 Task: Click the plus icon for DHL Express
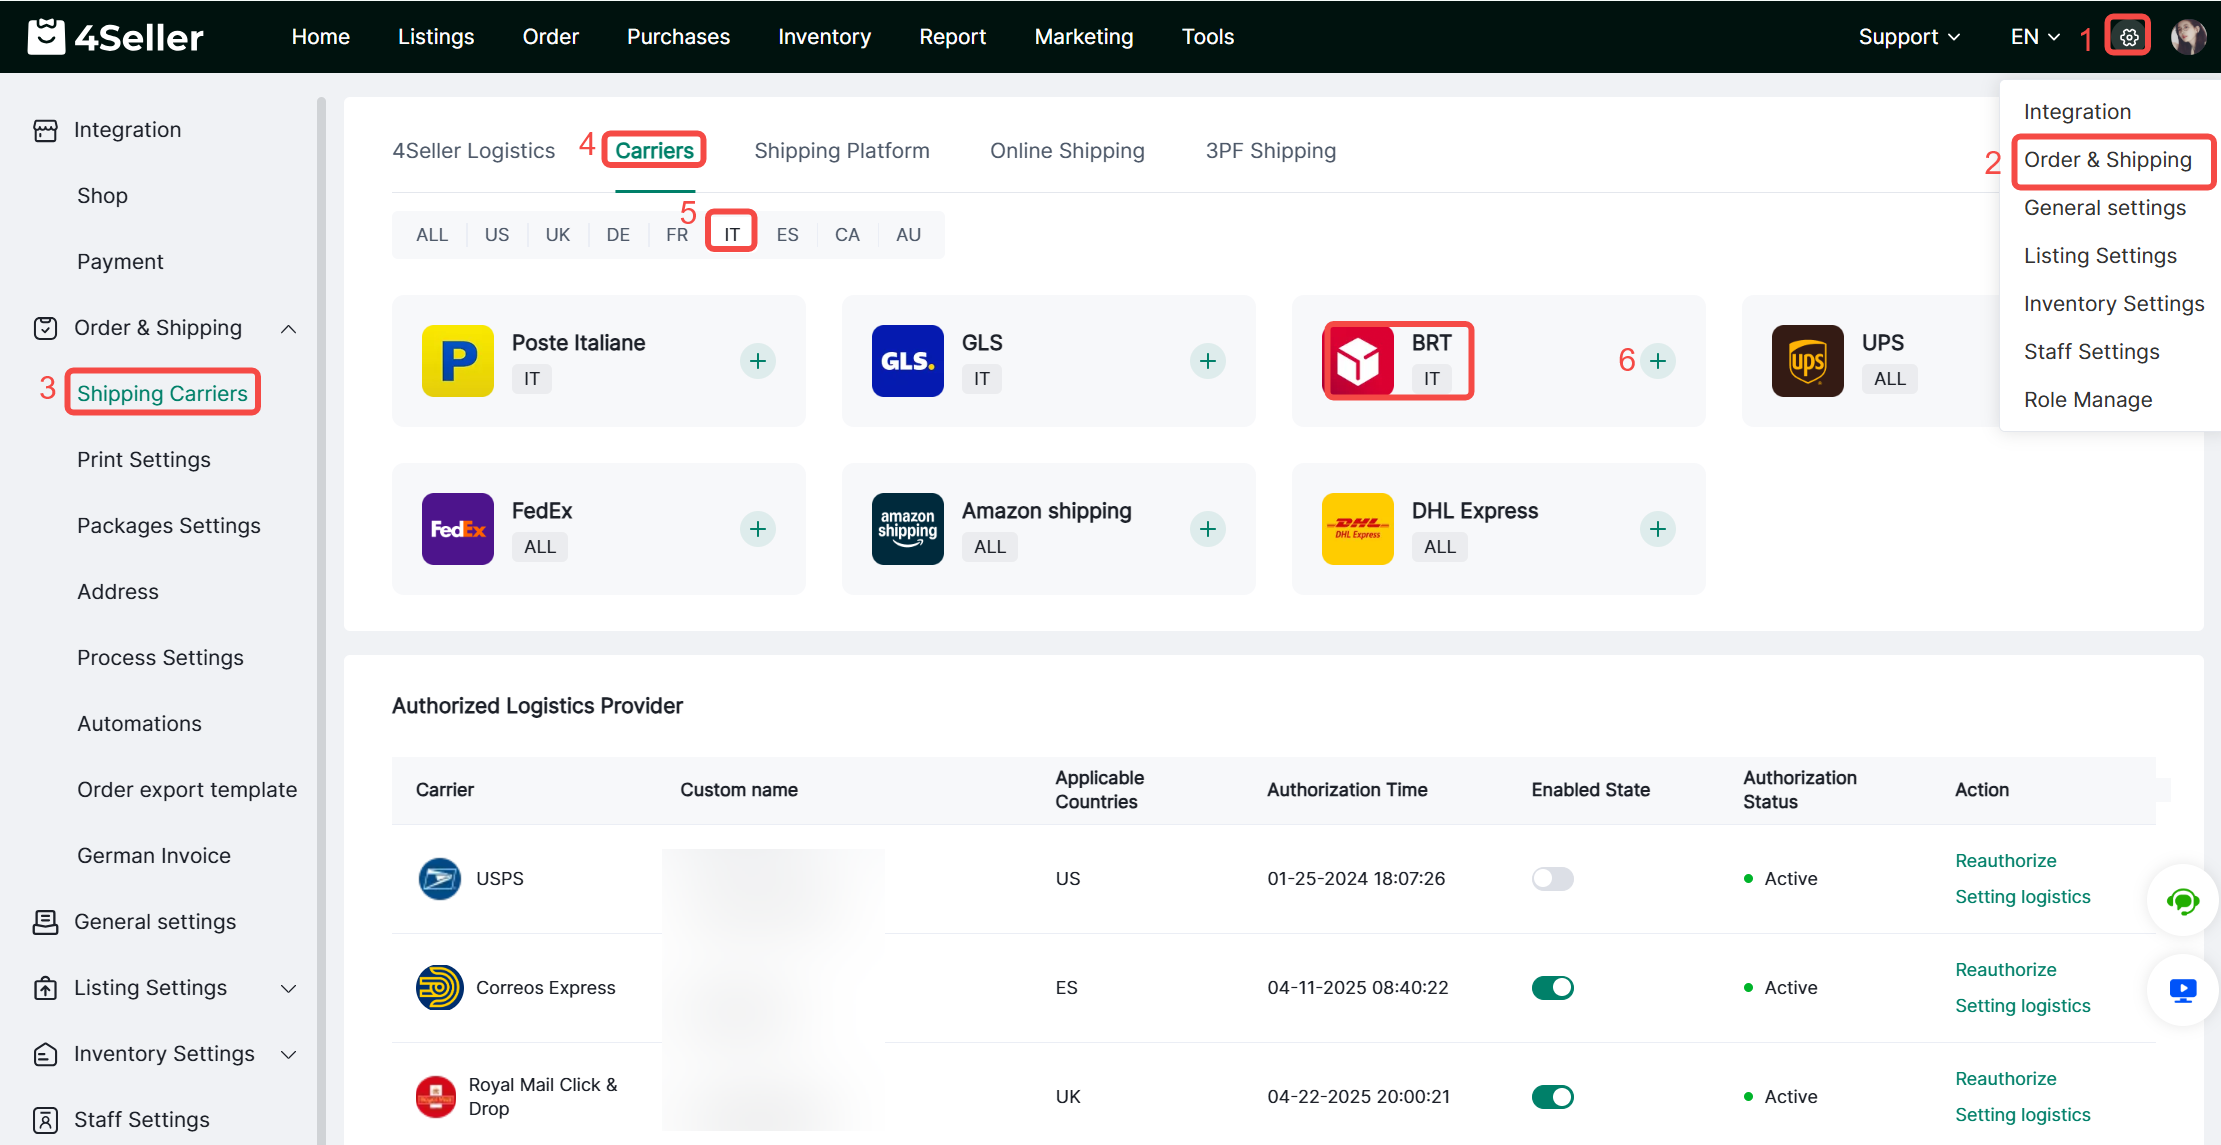coord(1658,529)
